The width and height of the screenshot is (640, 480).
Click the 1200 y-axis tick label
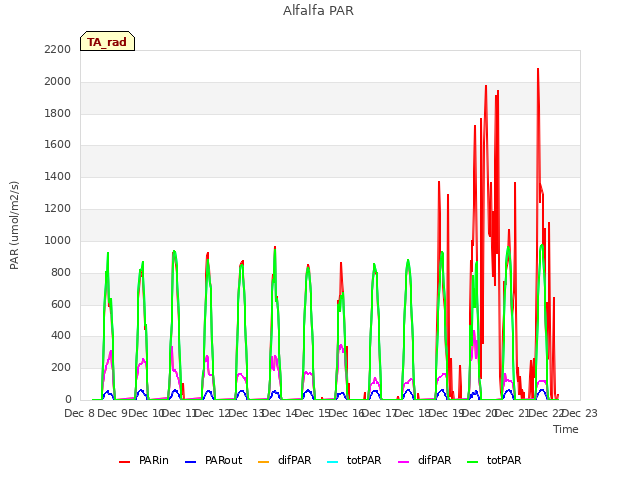[58, 209]
